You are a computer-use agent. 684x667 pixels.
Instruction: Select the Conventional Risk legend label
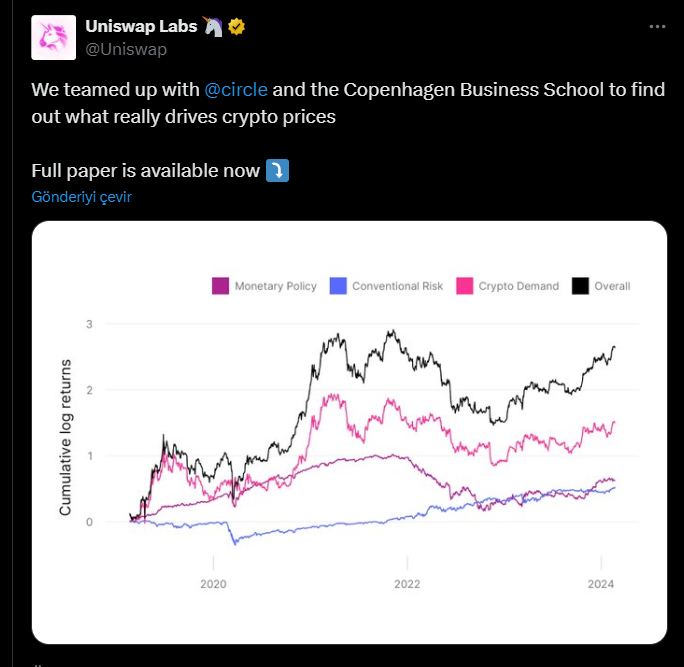tap(397, 286)
